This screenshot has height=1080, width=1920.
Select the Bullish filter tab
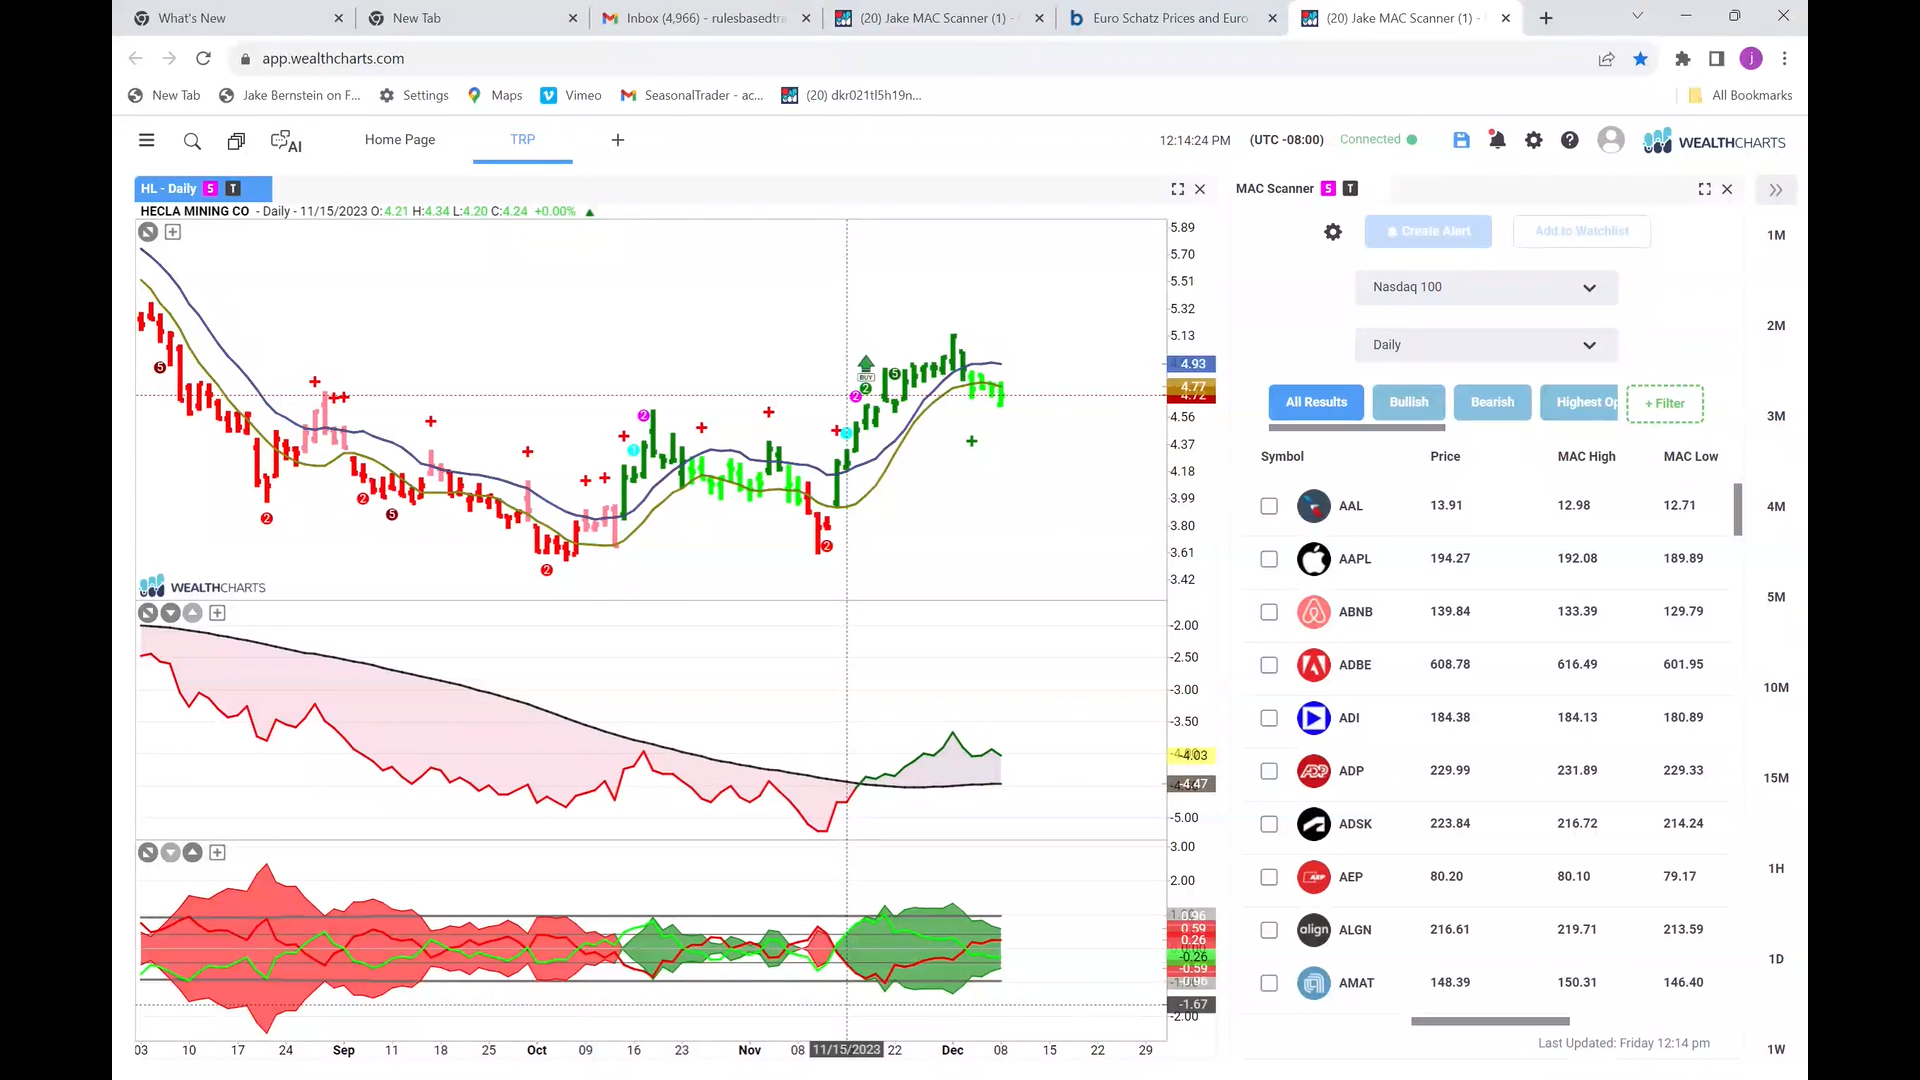1408,402
